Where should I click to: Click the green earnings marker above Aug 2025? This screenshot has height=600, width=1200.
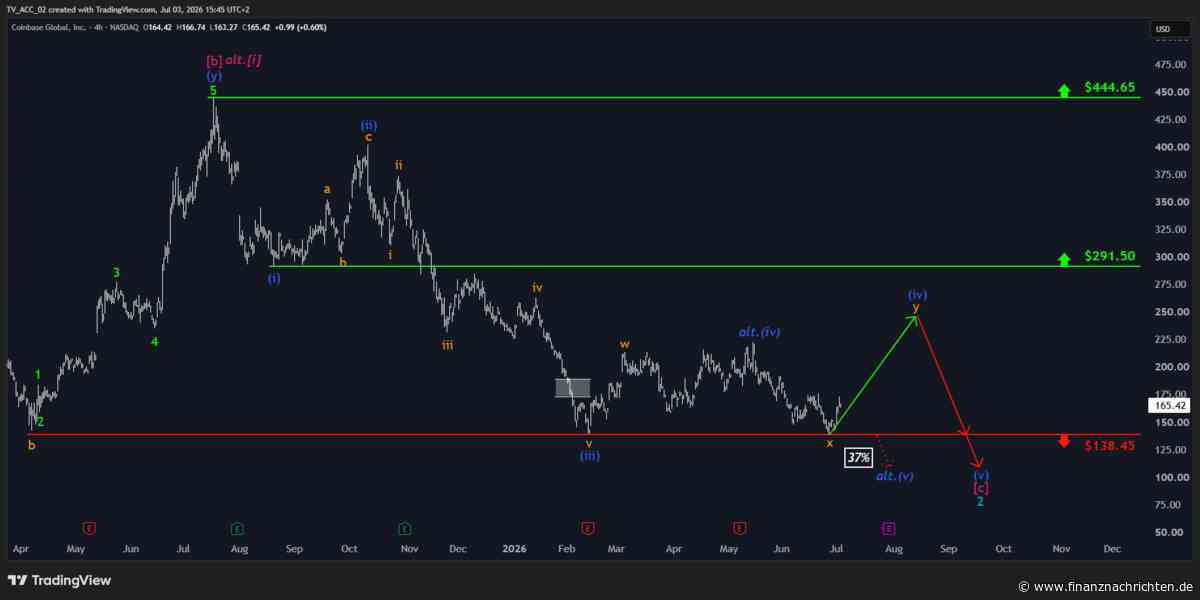pyautogui.click(x=236, y=527)
